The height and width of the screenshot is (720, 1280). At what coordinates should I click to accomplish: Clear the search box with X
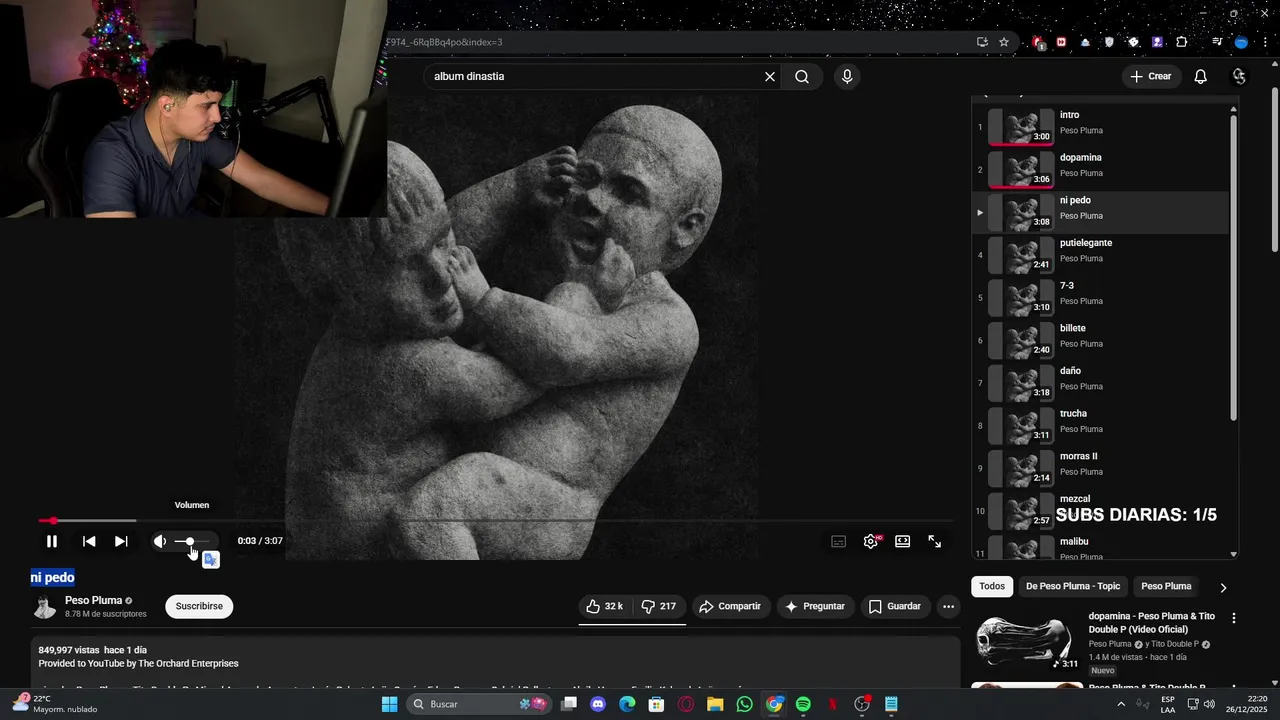pos(770,76)
